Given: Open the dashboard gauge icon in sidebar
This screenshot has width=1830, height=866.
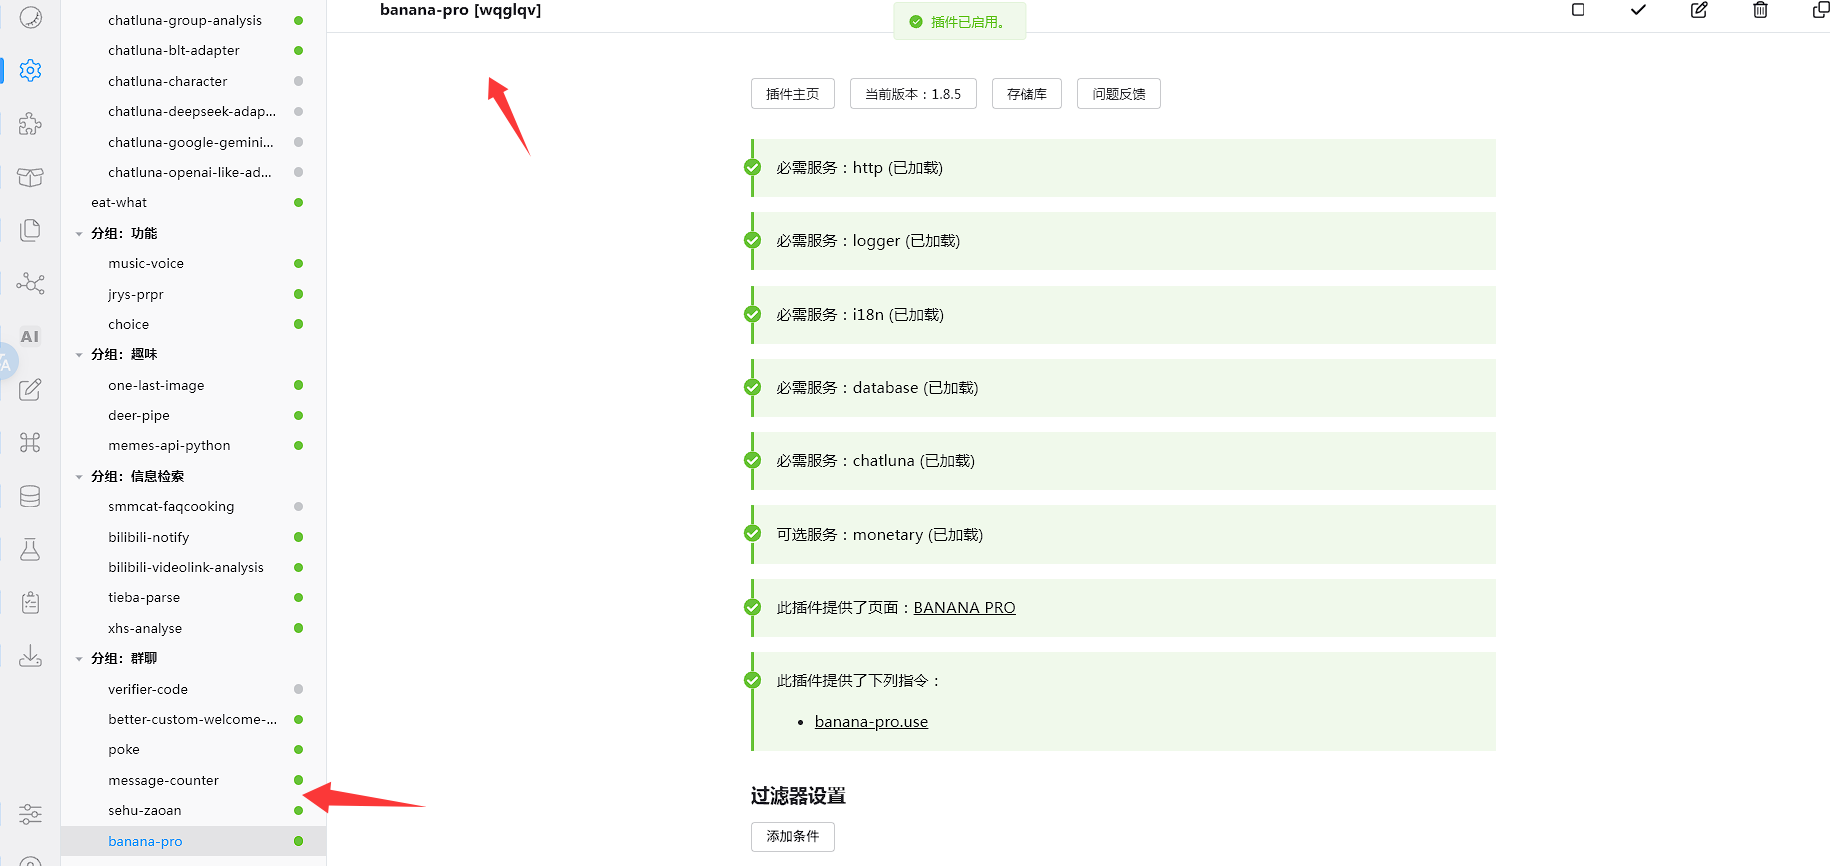Looking at the screenshot, I should point(31,17).
